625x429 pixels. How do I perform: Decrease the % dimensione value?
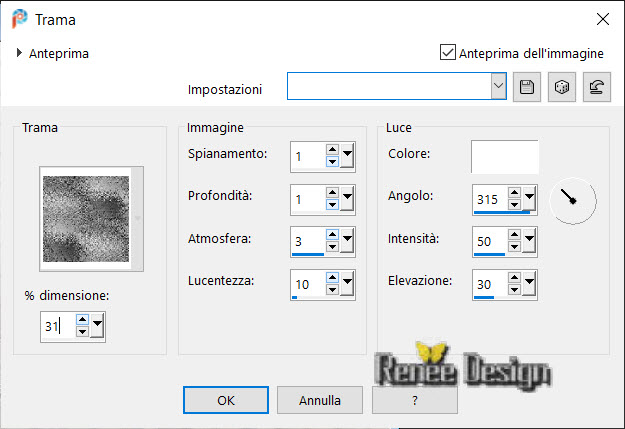pyautogui.click(x=82, y=331)
